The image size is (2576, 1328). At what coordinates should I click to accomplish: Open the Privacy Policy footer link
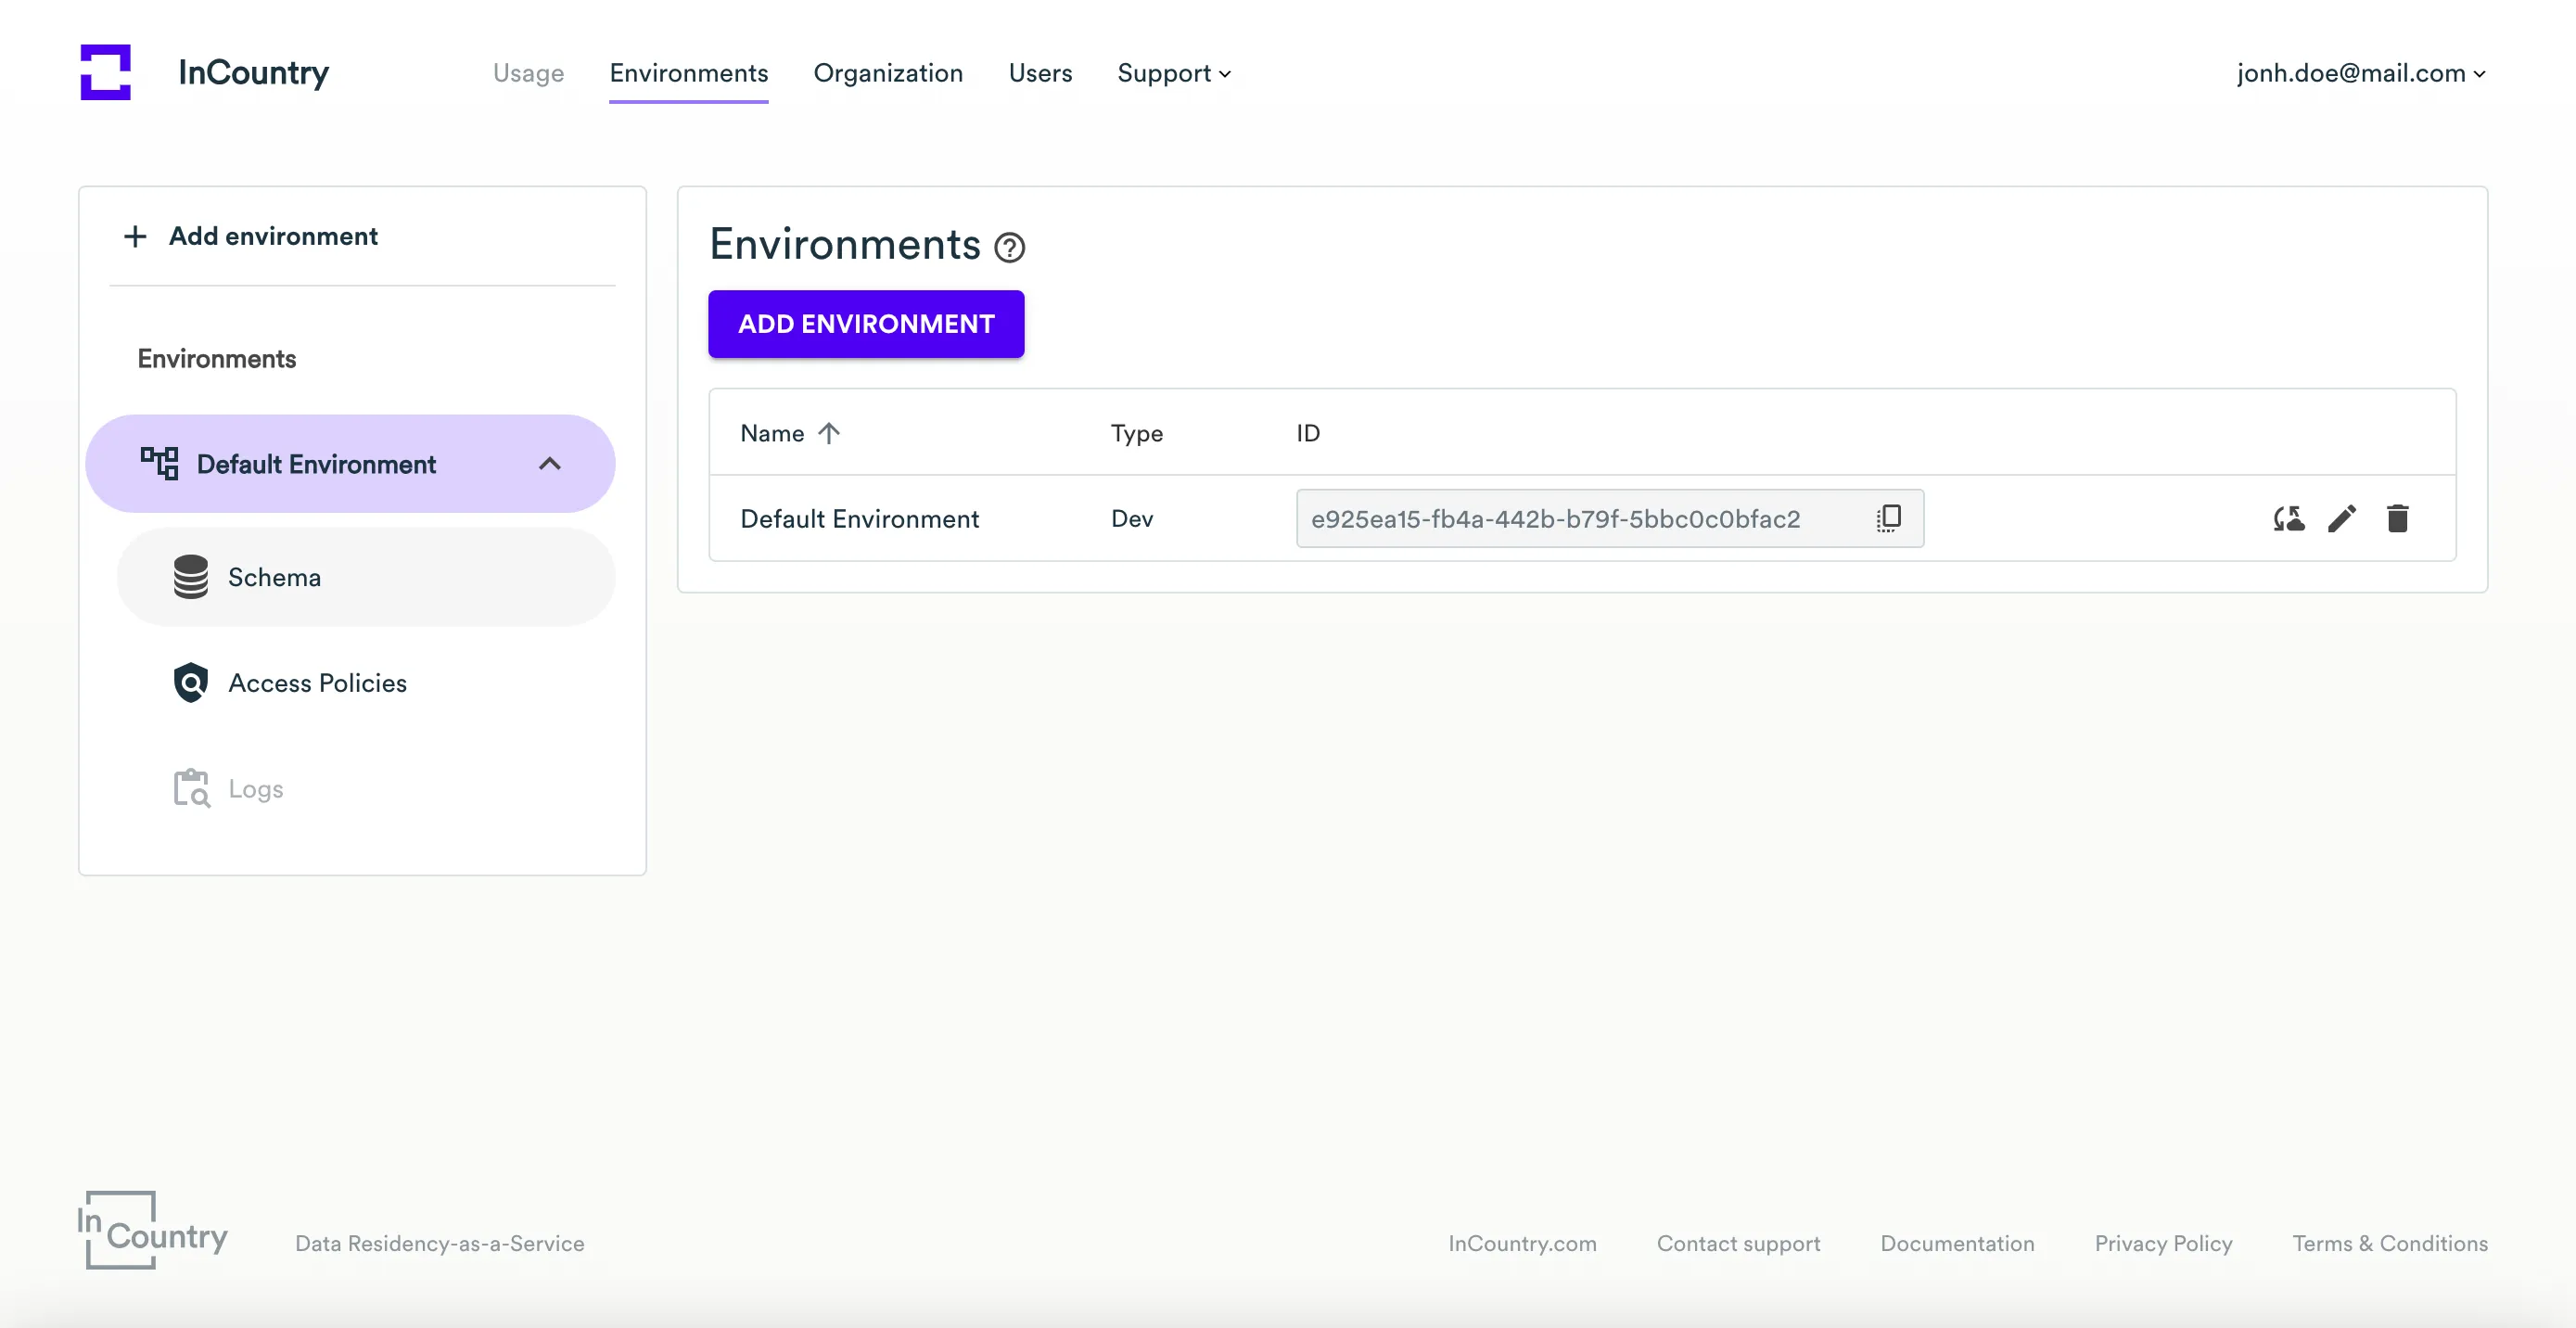2162,1243
